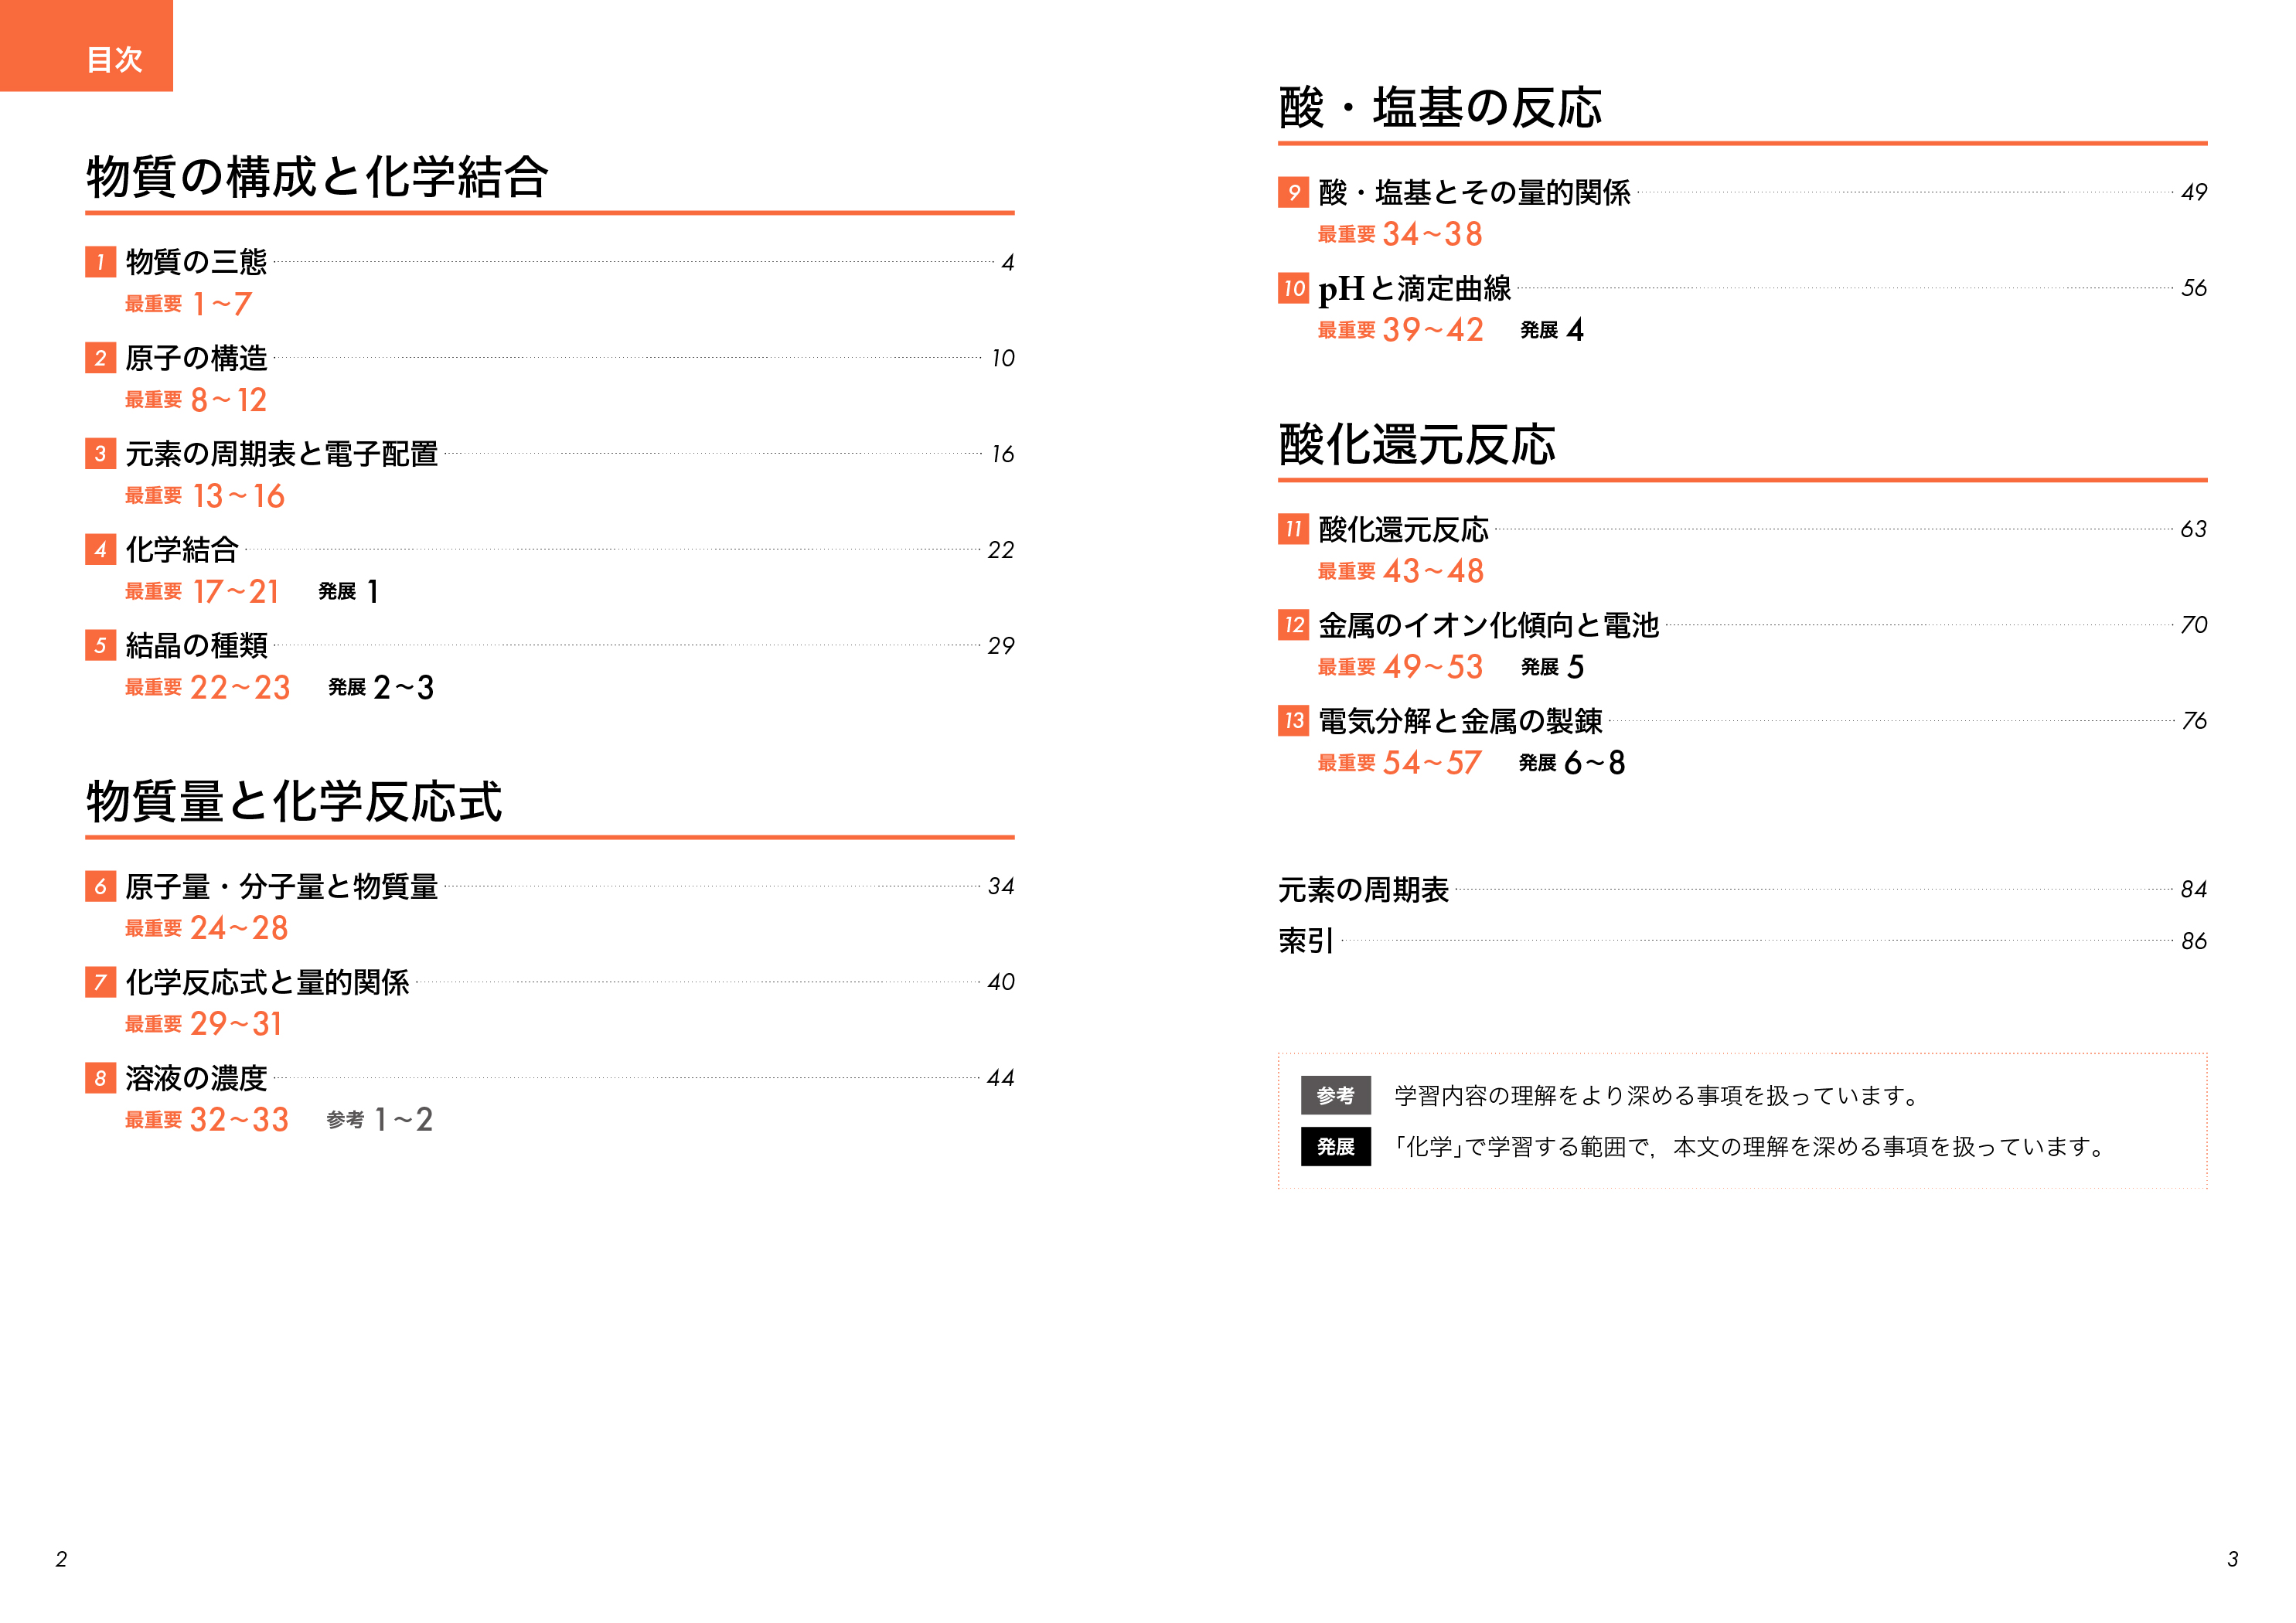Click page number 34 for 原子量・分子量と物質量
The image size is (2296, 1623).
1001,887
